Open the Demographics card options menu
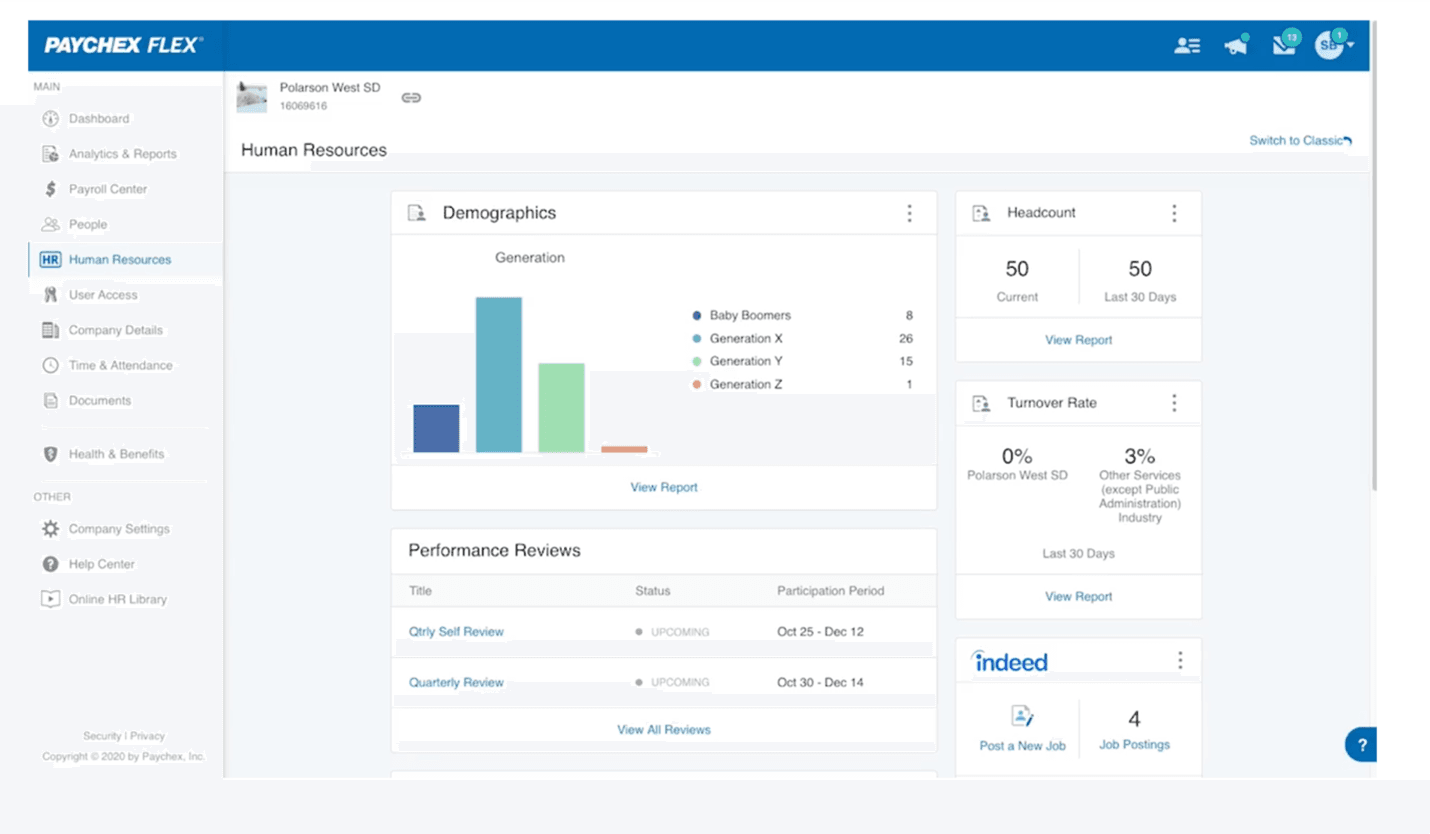The width and height of the screenshot is (1430, 834). (x=909, y=212)
